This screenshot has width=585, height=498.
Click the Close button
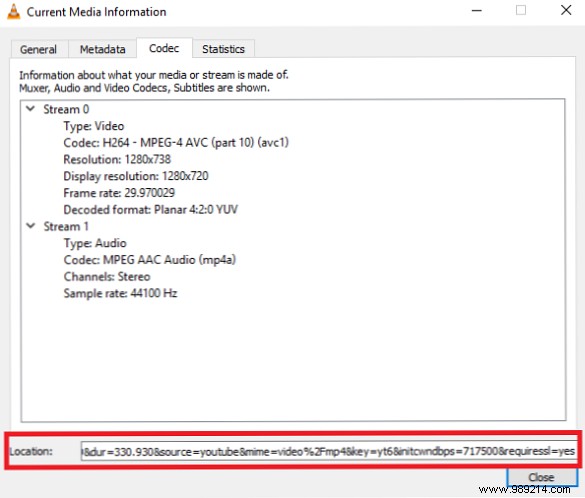pos(541,477)
